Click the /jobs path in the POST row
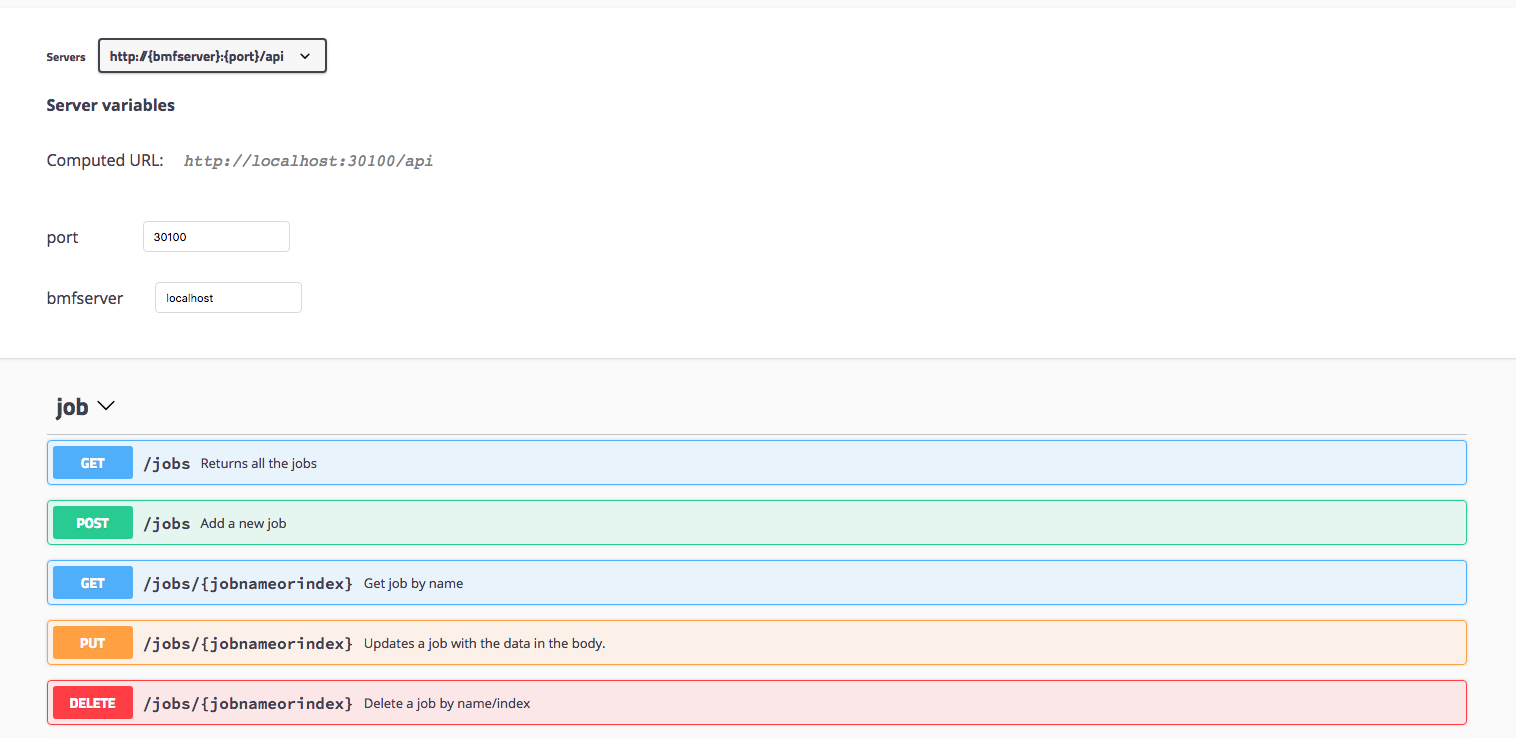 tap(166, 523)
